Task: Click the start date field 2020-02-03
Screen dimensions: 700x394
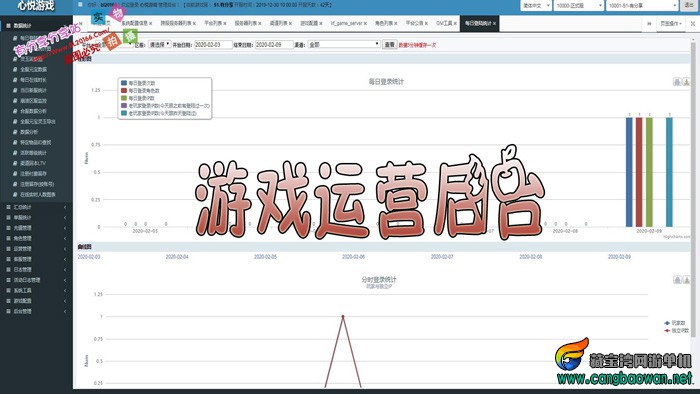Action: tap(213, 45)
